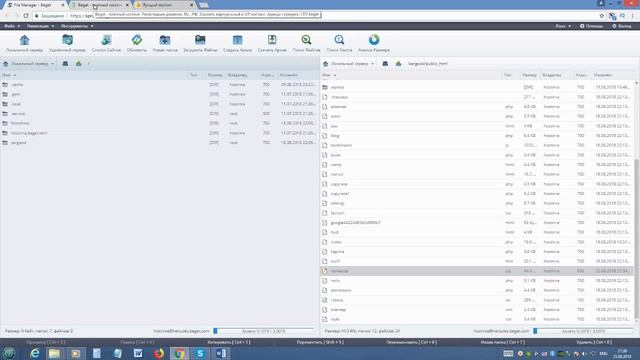Click file icon of the robots row
This screenshot has width=640, height=360.
(324, 300)
